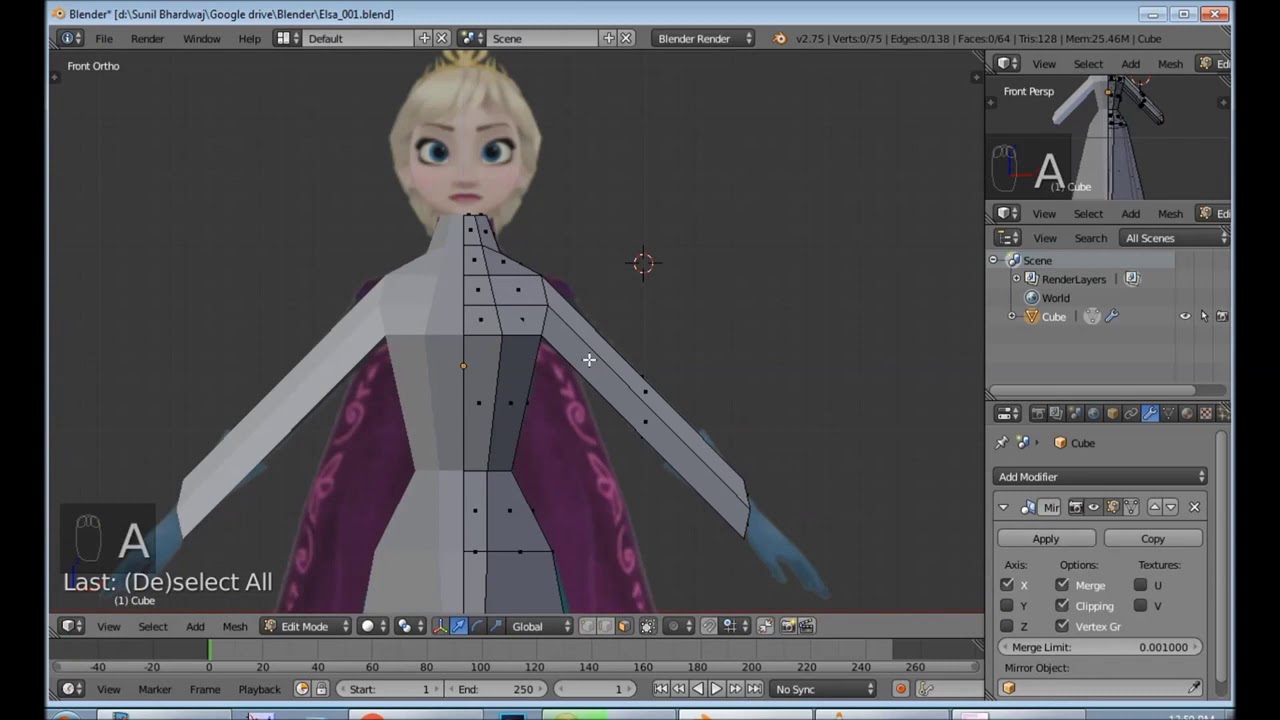Open the Texture checker tab in Properties
Screen dimensions: 1280x720
tap(1206, 413)
